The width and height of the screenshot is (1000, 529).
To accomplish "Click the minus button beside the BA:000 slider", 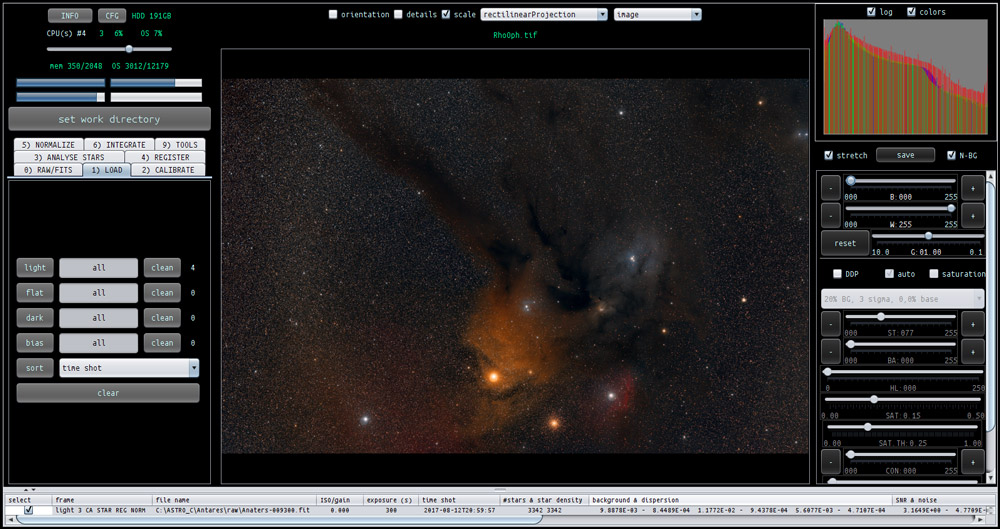I will tap(830, 352).
